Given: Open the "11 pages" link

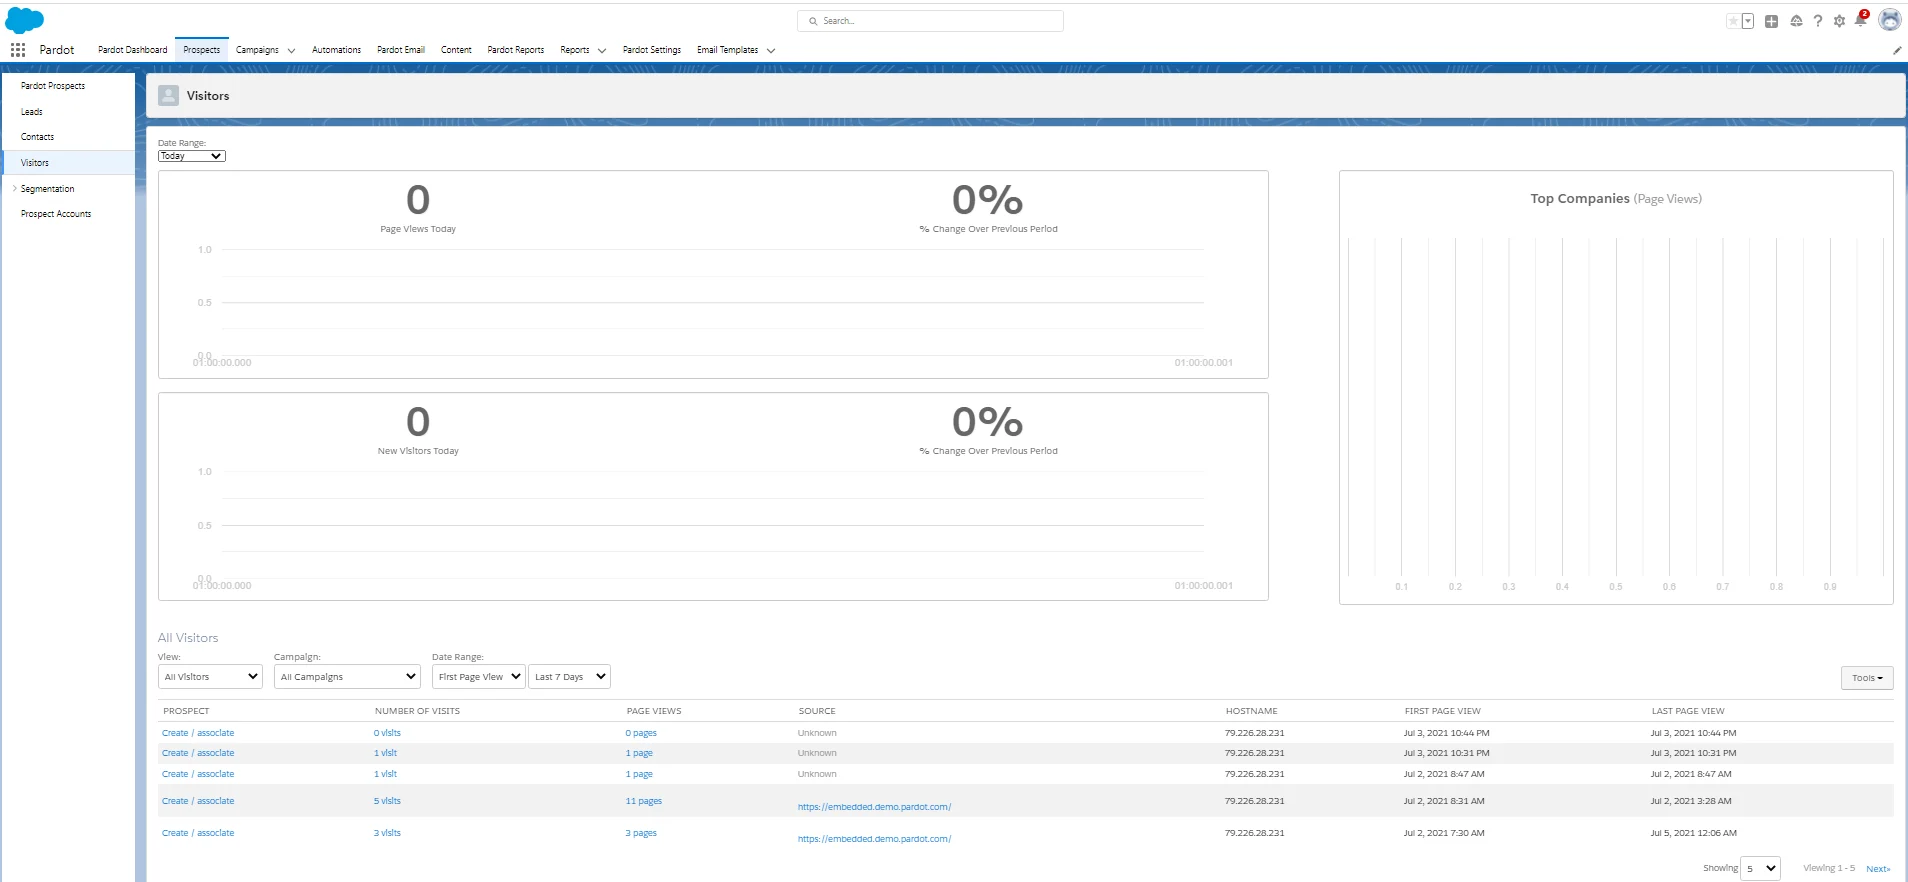Looking at the screenshot, I should [x=644, y=801].
